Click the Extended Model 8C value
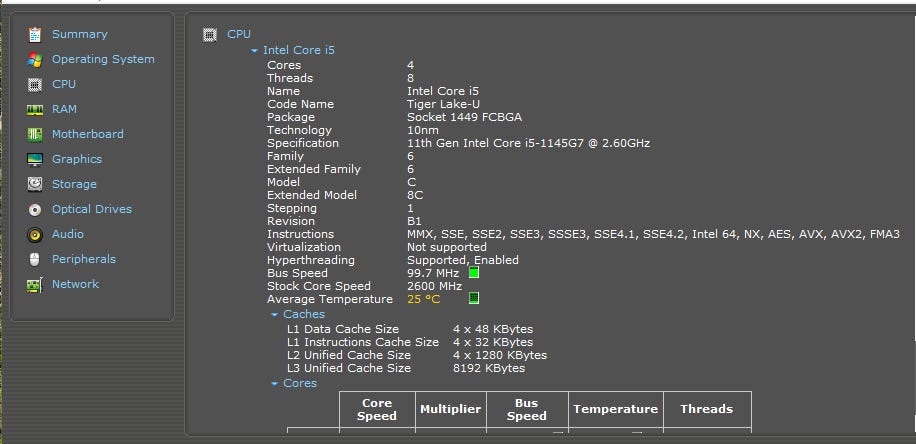Screen dimensions: 916x444 tap(415, 195)
